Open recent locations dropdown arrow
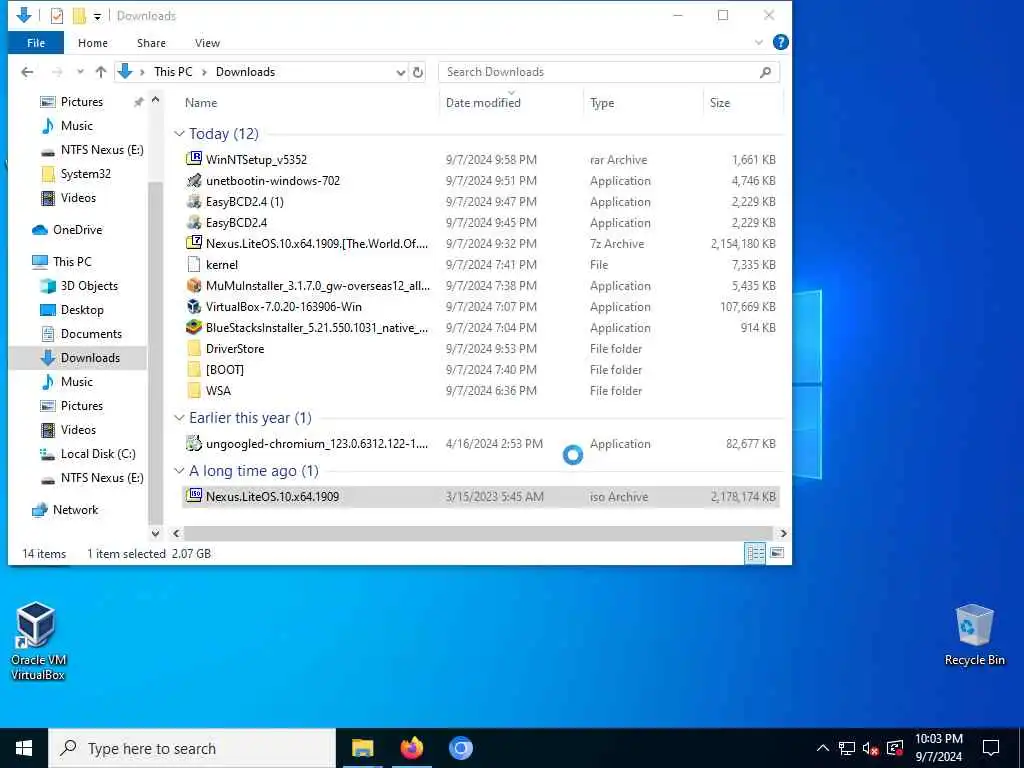The height and width of the screenshot is (768, 1024). 80,72
